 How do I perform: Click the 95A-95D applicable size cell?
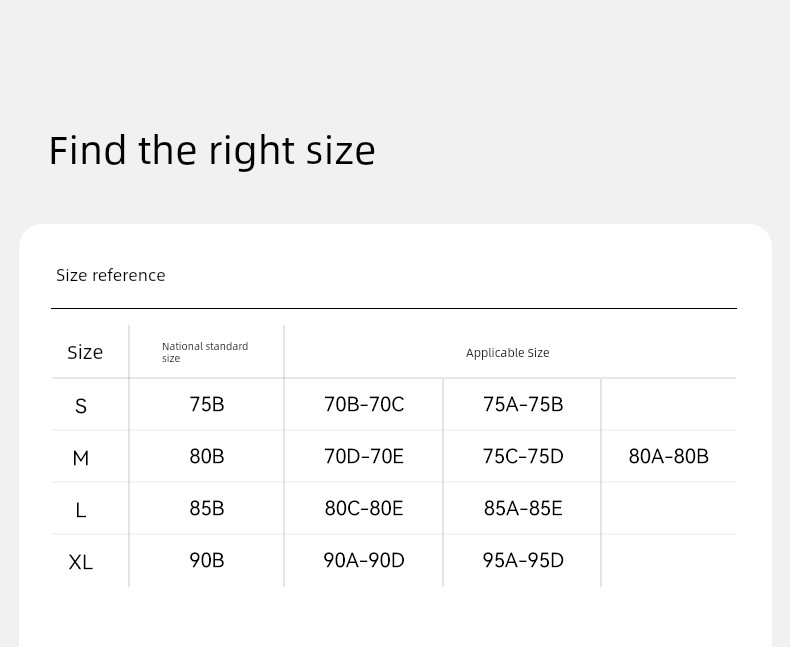tap(523, 560)
